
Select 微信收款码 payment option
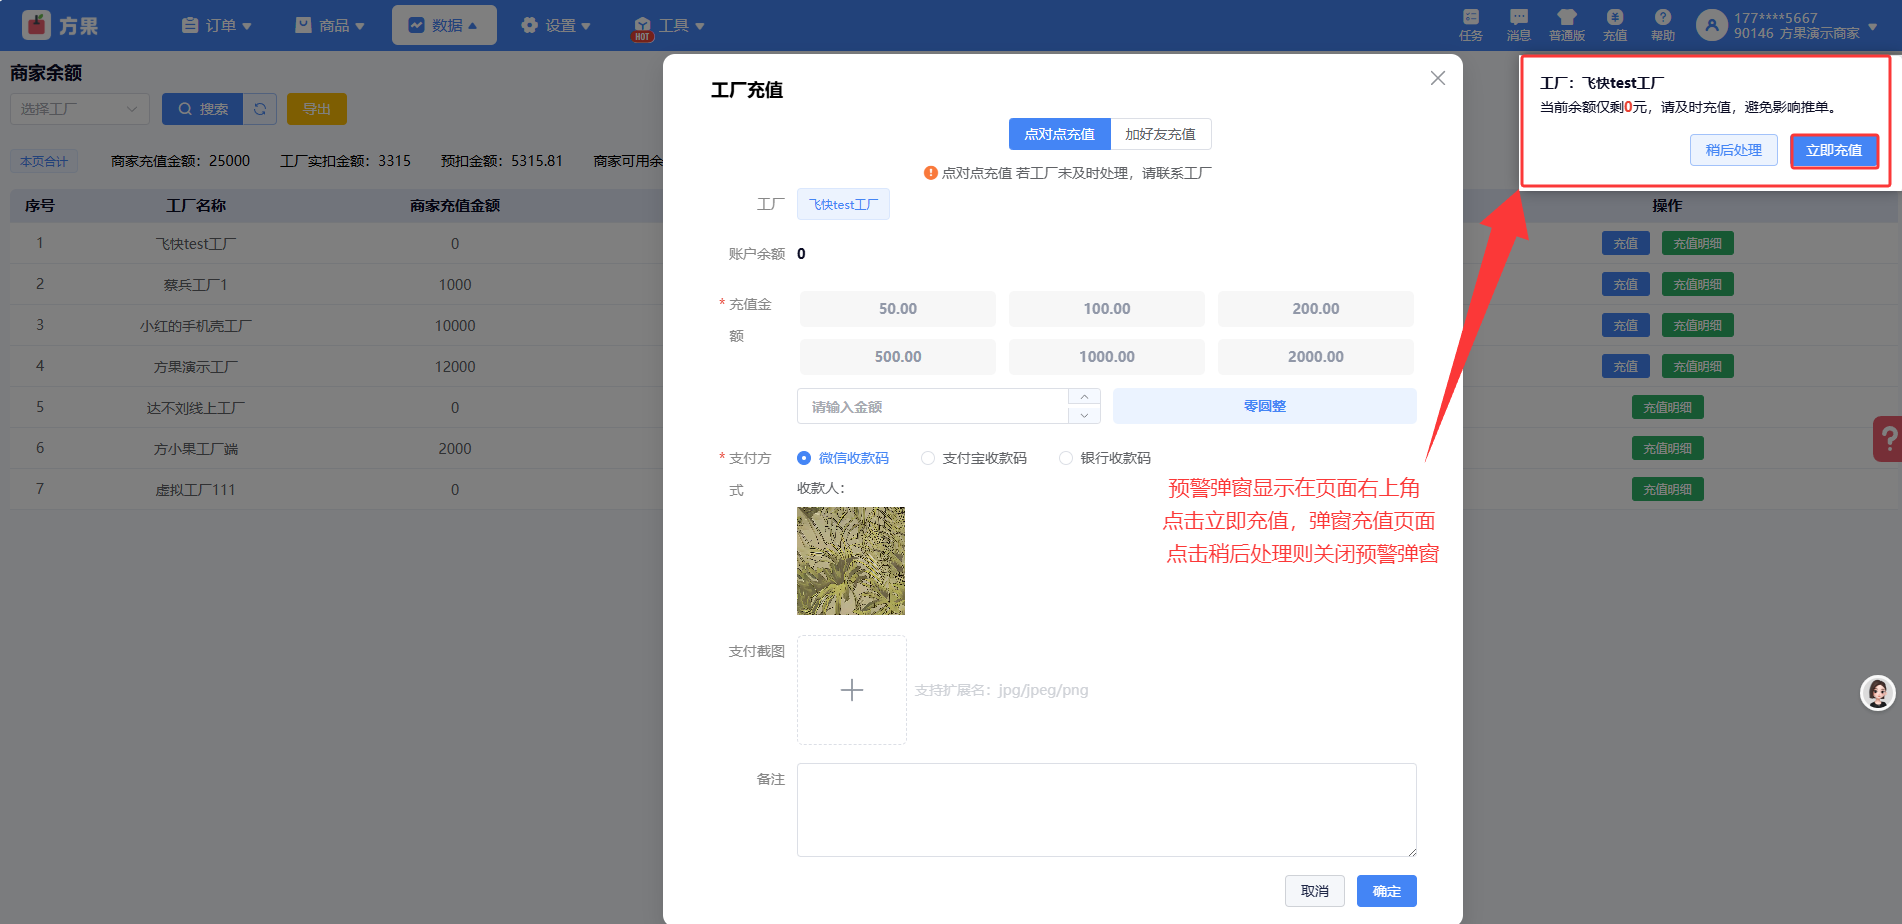coord(804,458)
